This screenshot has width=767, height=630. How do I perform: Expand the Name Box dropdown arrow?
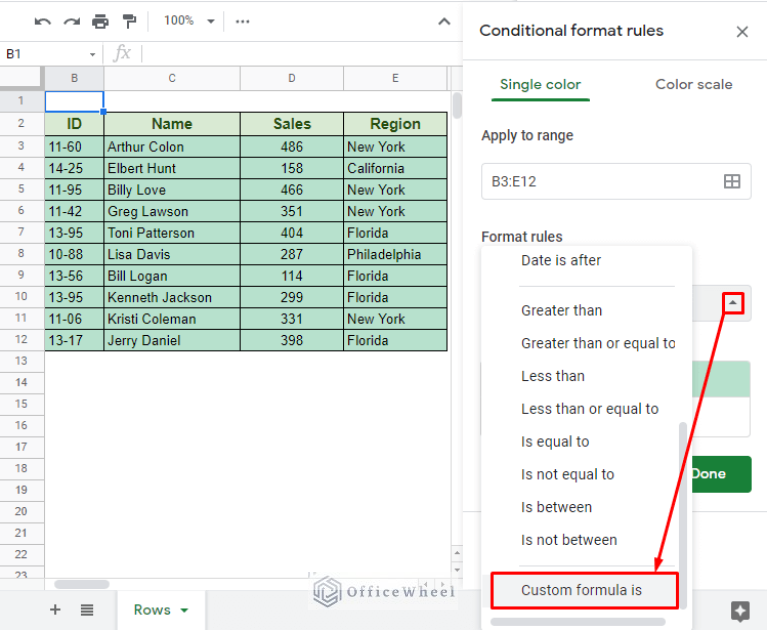click(93, 54)
